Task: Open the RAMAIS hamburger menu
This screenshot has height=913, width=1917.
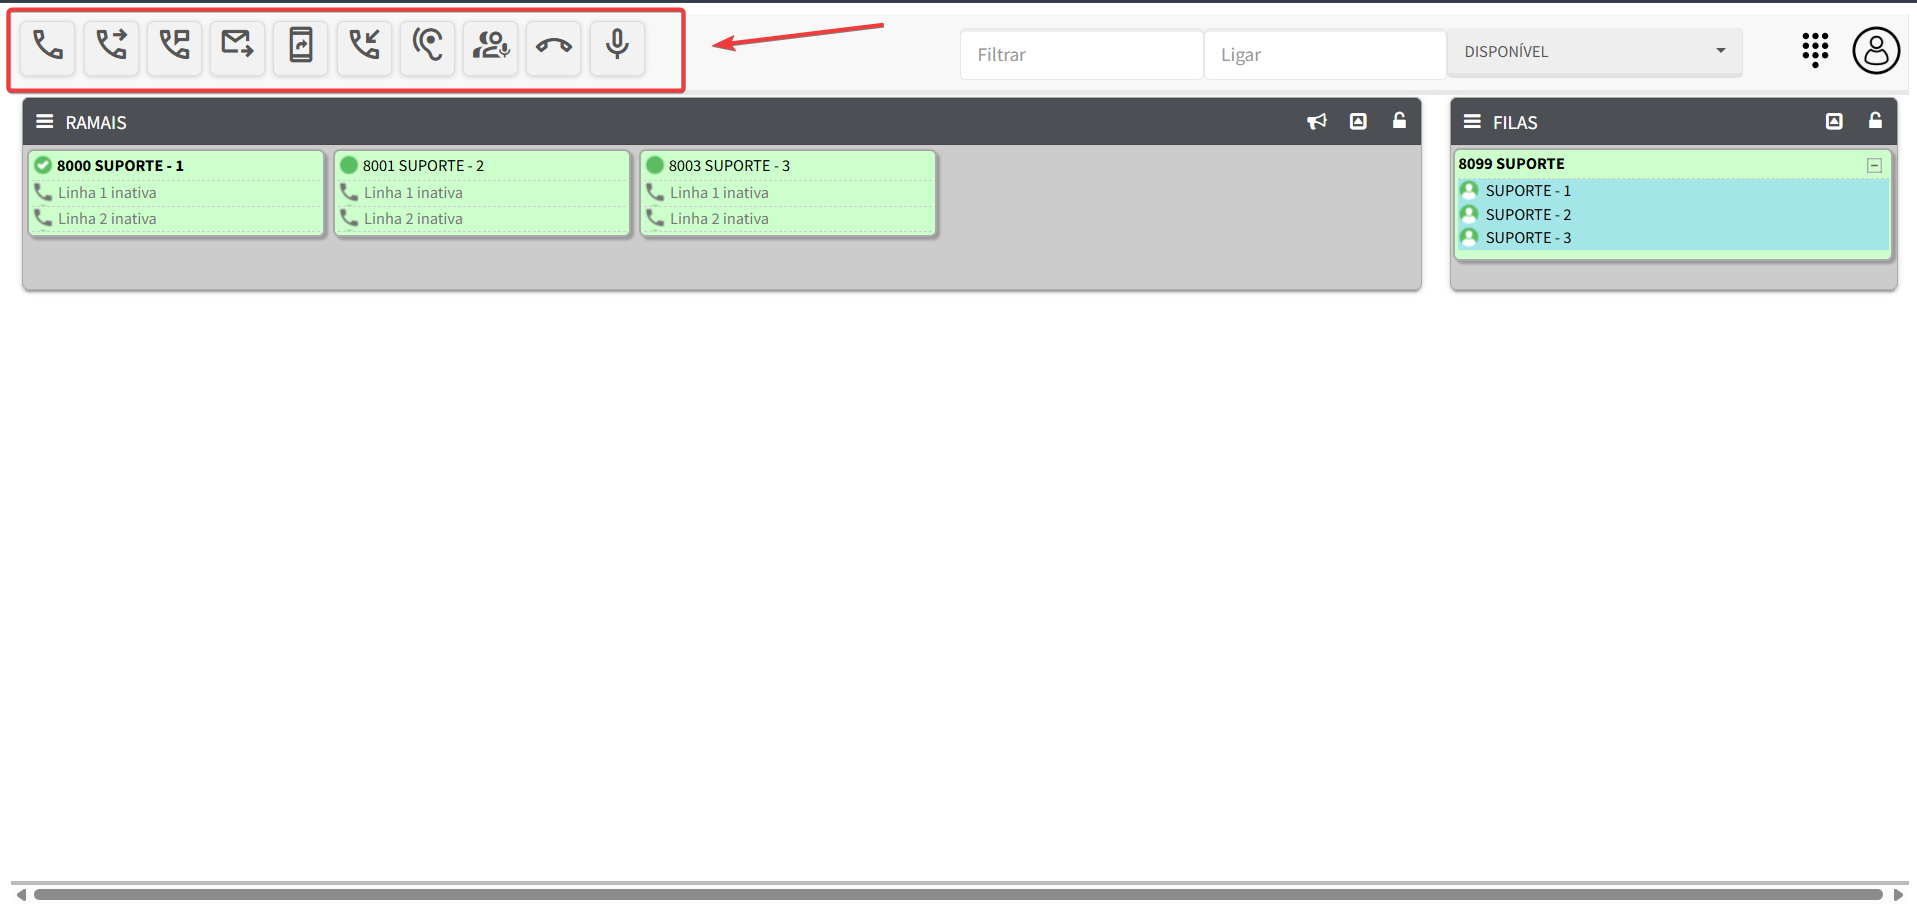Action: tap(44, 122)
